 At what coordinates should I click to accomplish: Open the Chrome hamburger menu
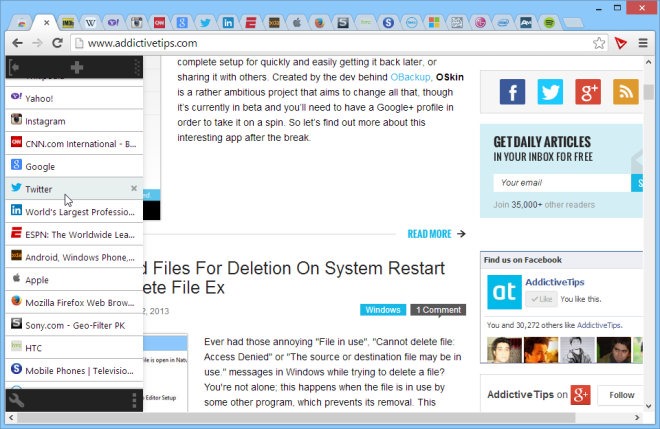643,43
